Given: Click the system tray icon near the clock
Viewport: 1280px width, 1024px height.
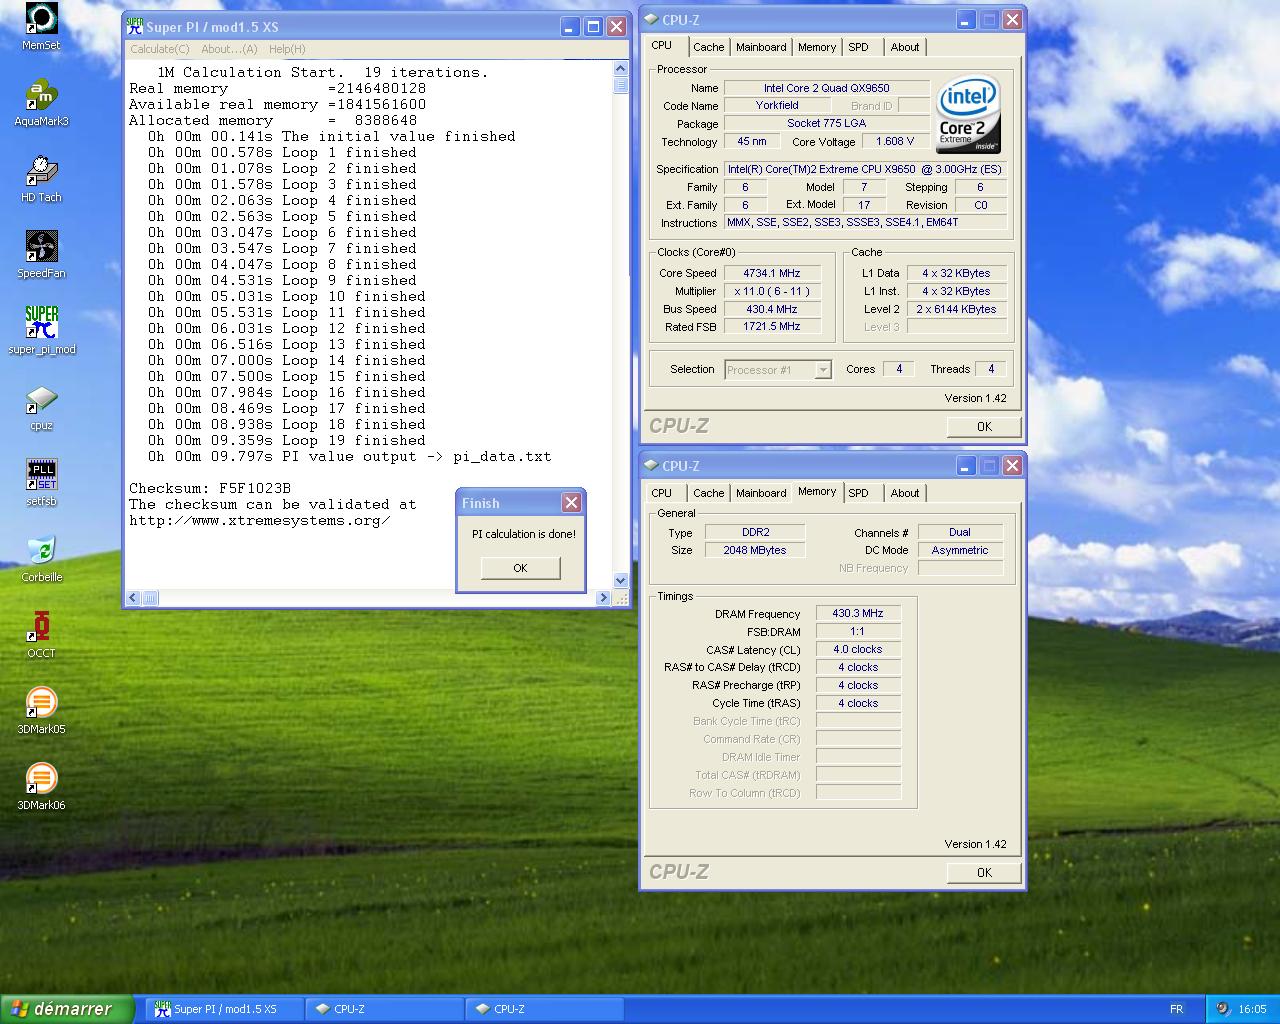Looking at the screenshot, I should (x=1223, y=1009).
